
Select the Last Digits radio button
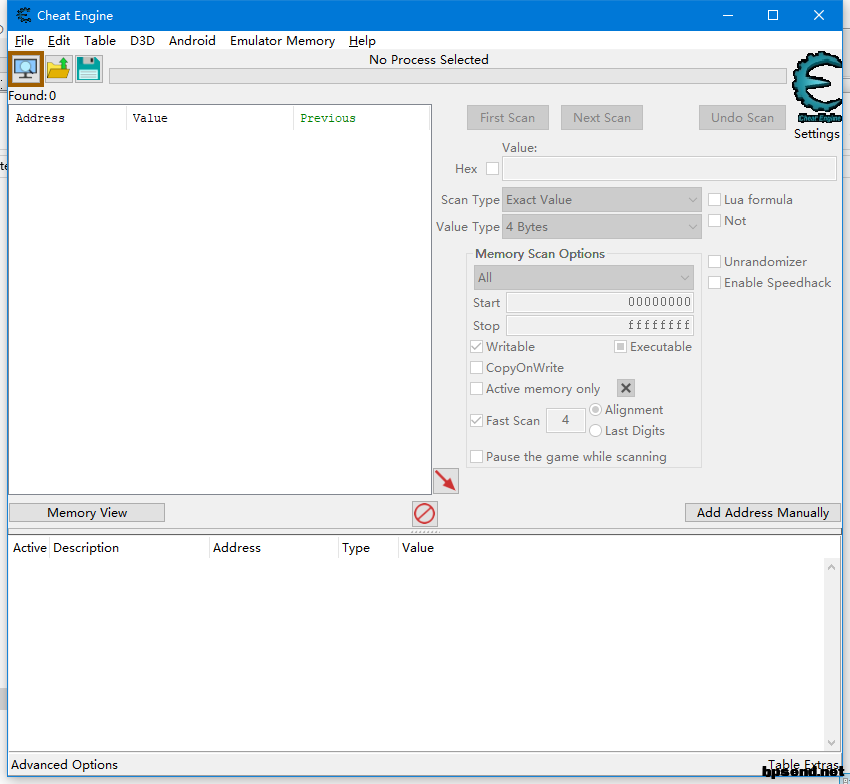[x=595, y=430]
